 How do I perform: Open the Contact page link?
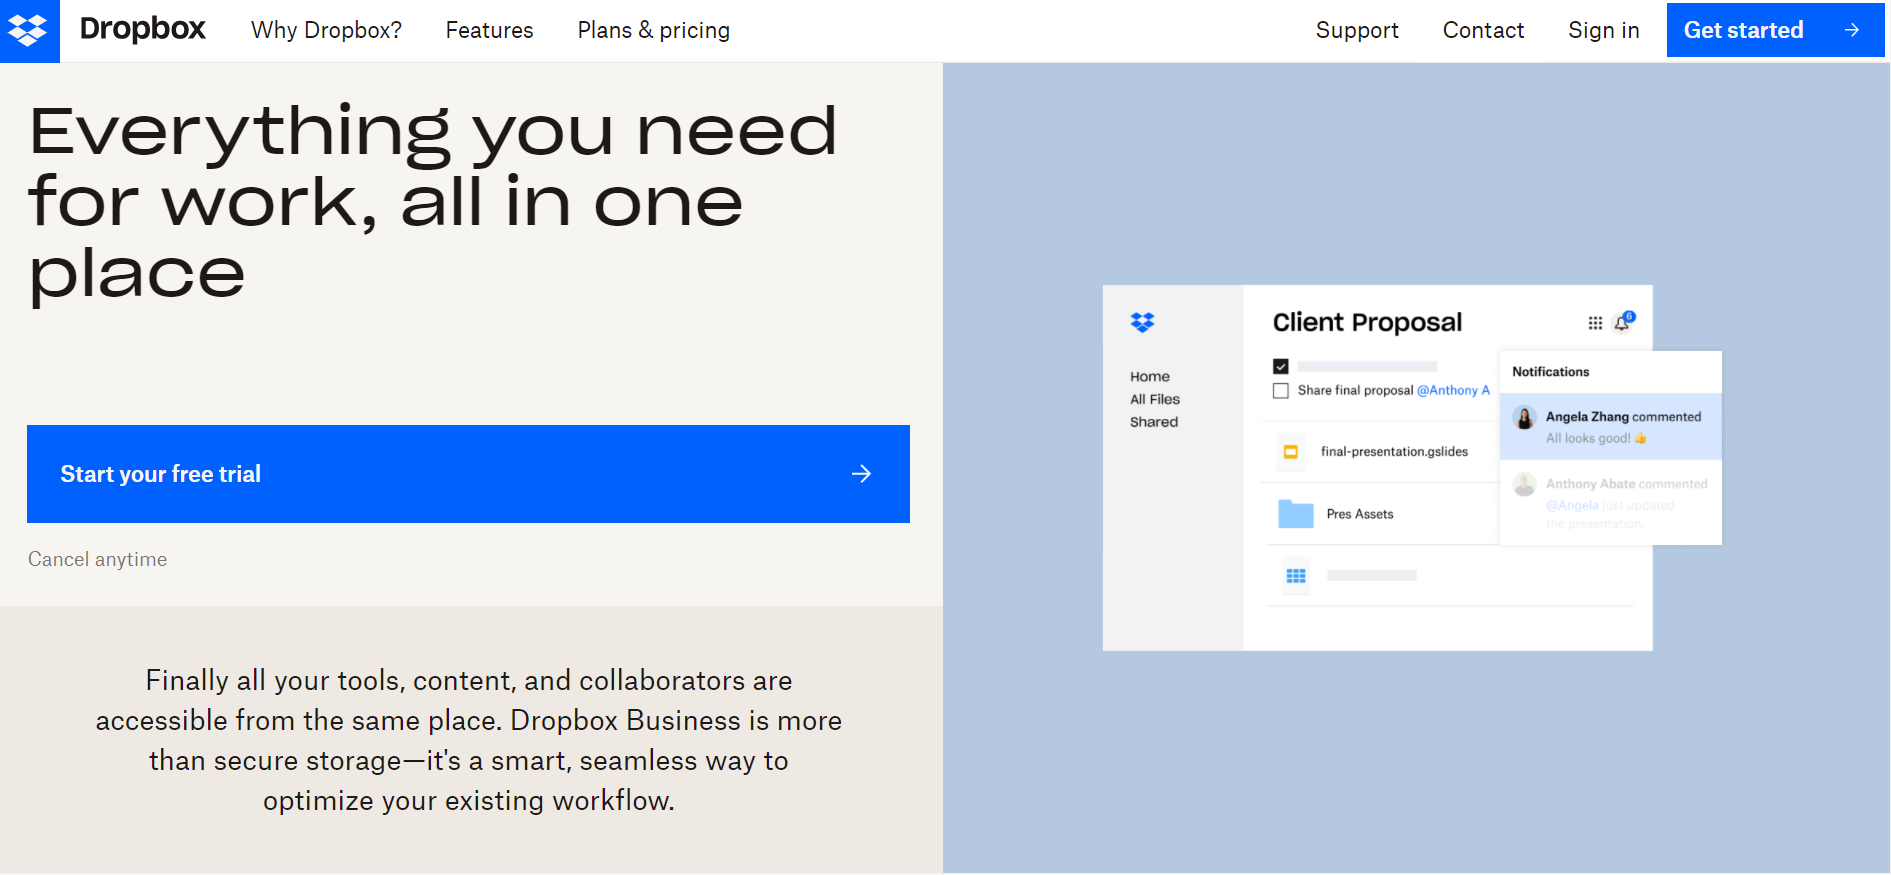coord(1483,30)
